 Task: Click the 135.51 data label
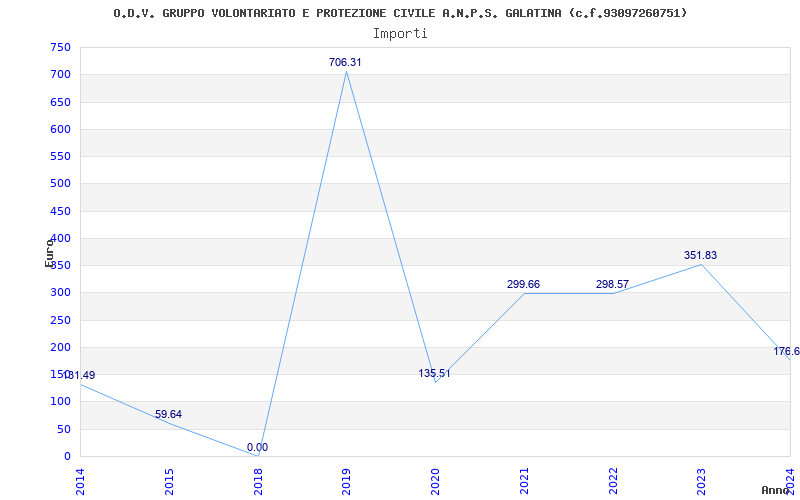[x=434, y=373]
